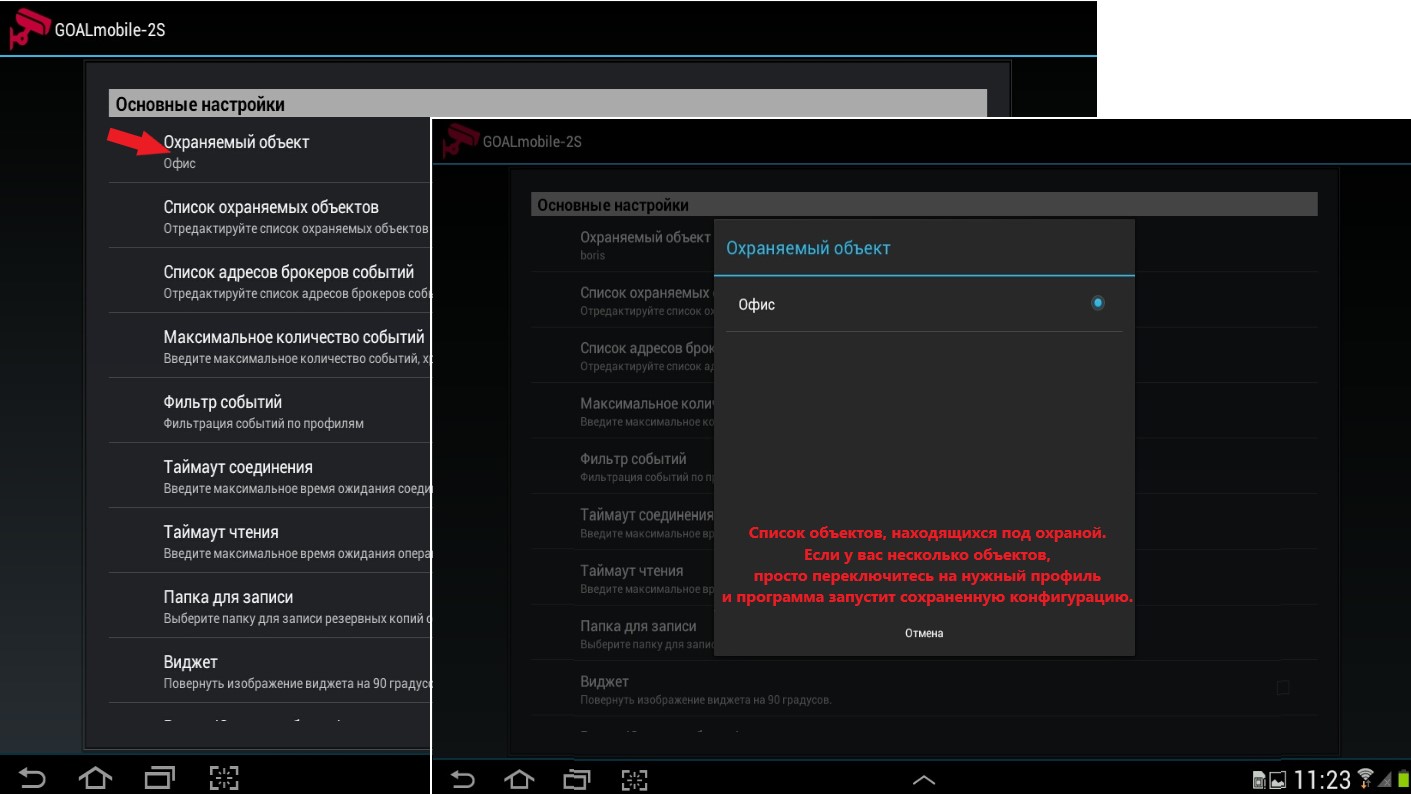Viewport: 1411px width, 794px height.
Task: Tap the dimmed Фильтр событий row in the front window
Action: tap(623, 467)
